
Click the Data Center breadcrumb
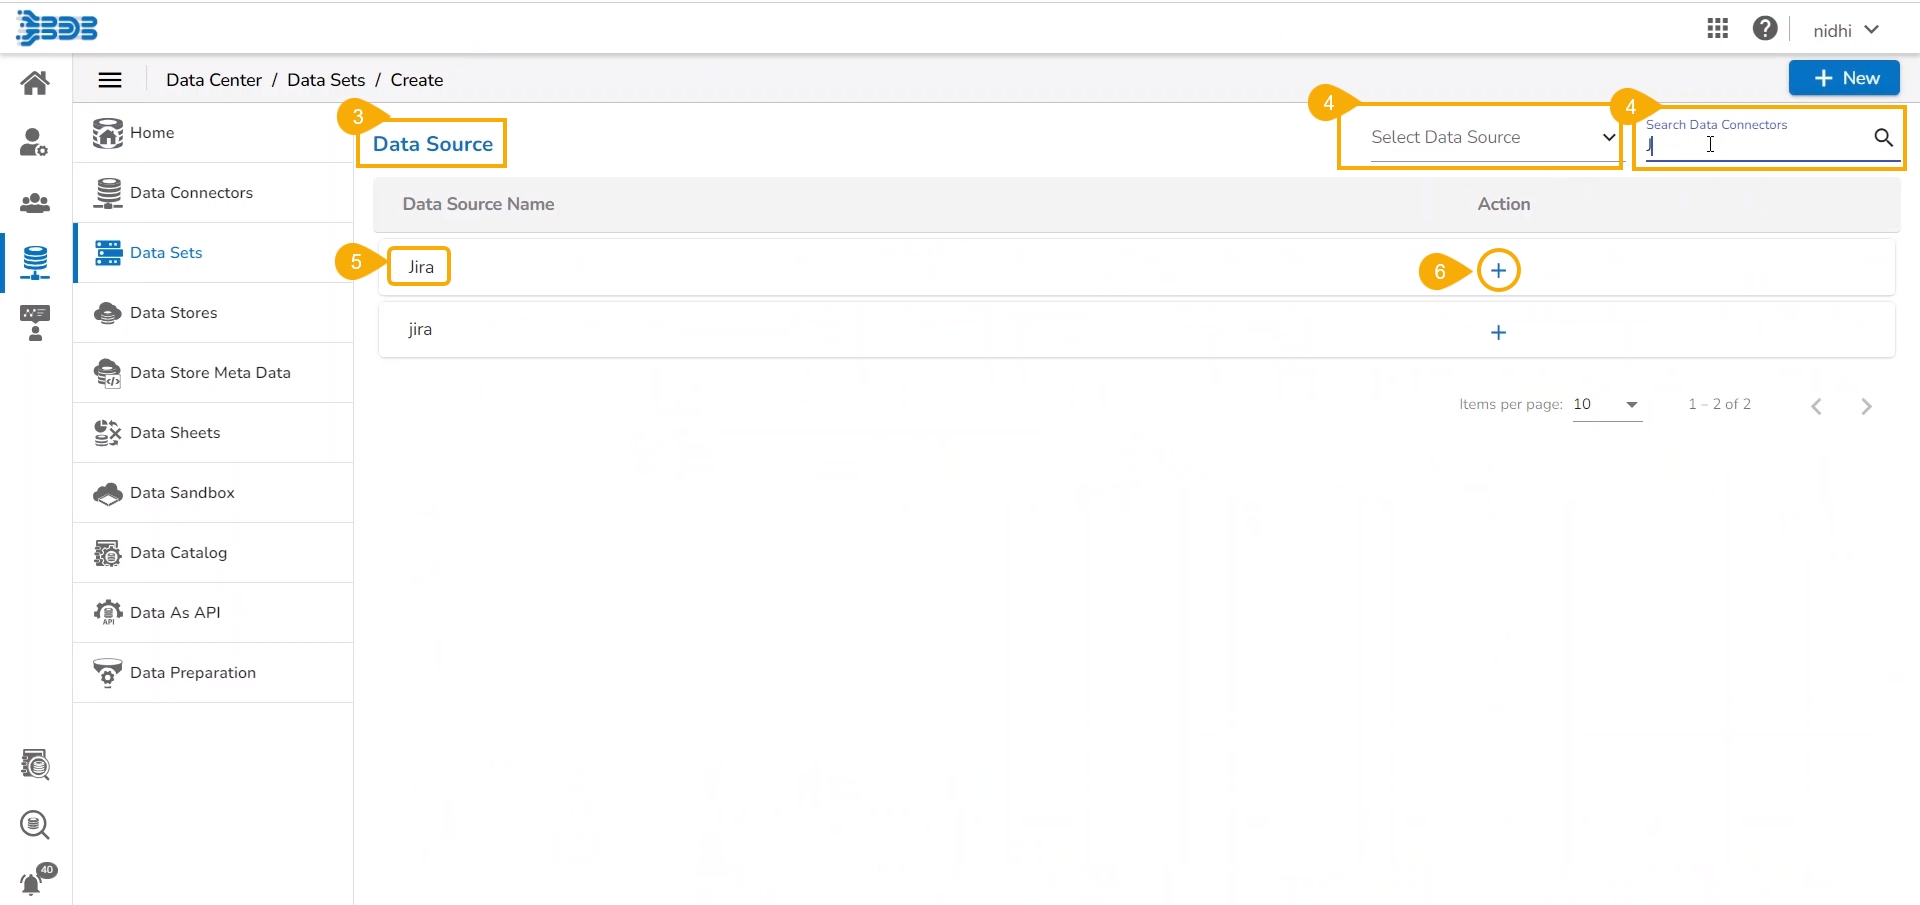pos(214,80)
